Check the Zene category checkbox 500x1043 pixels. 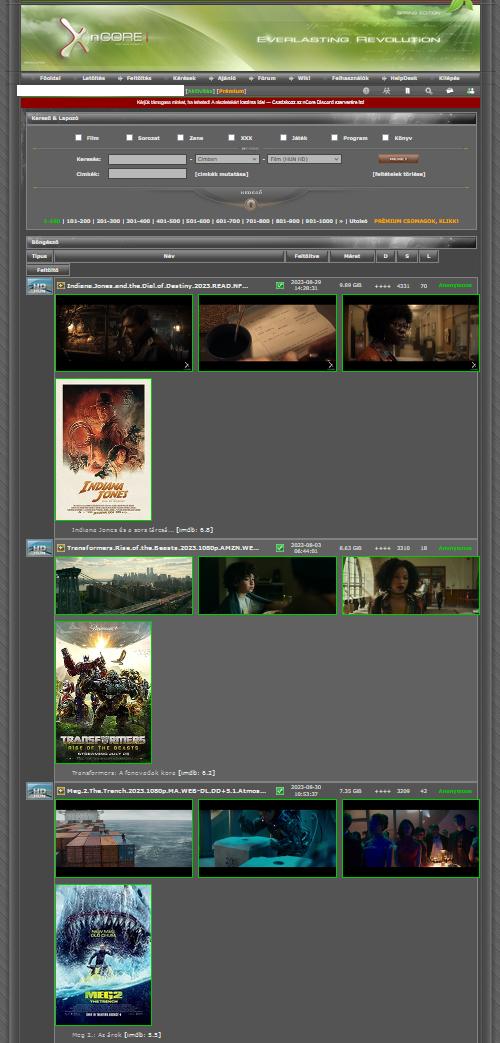[x=180, y=138]
